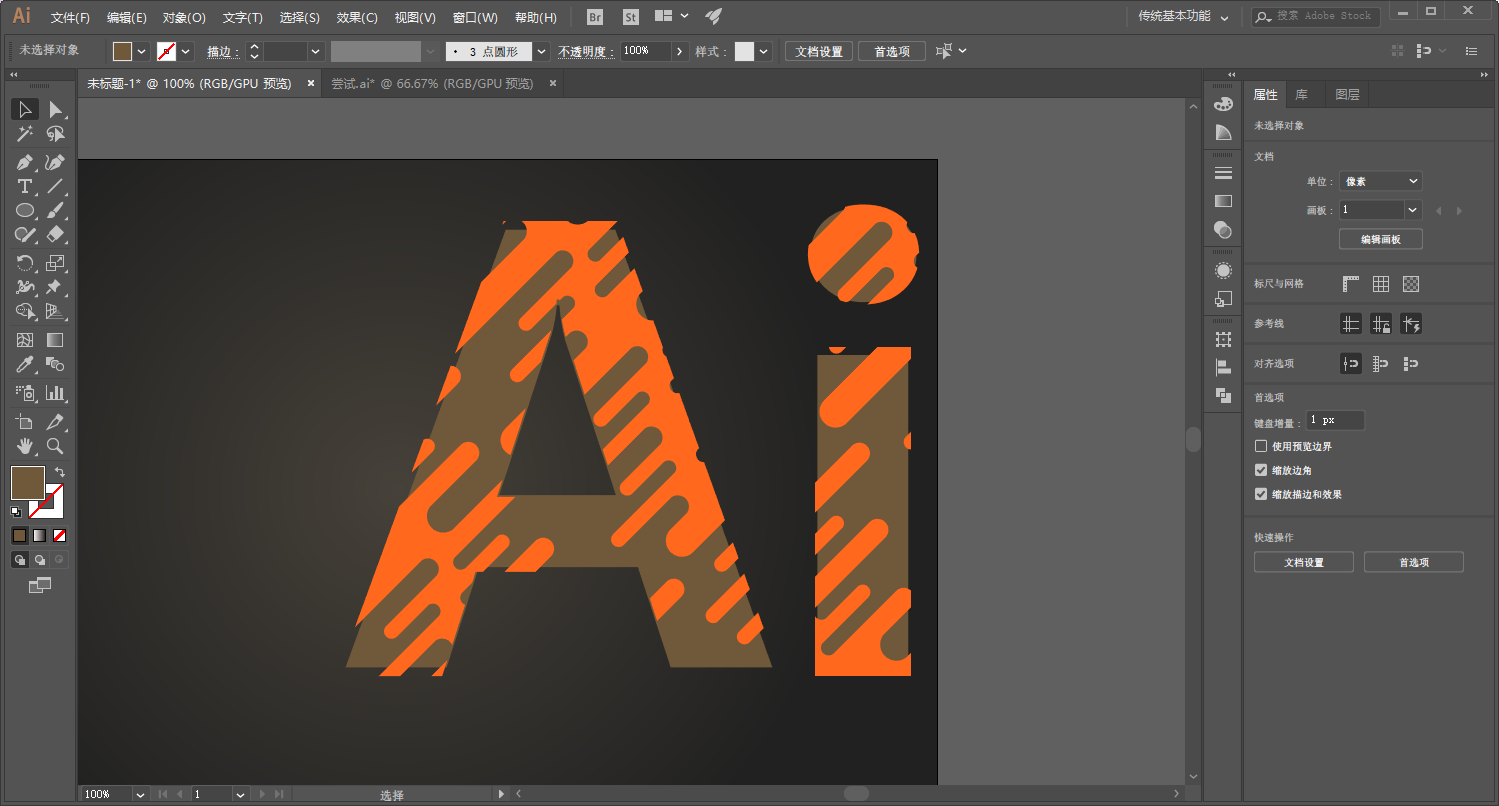Screen dimensions: 1499x806
Task: Uncheck the 缩放边角 checkbox
Action: coord(1261,470)
